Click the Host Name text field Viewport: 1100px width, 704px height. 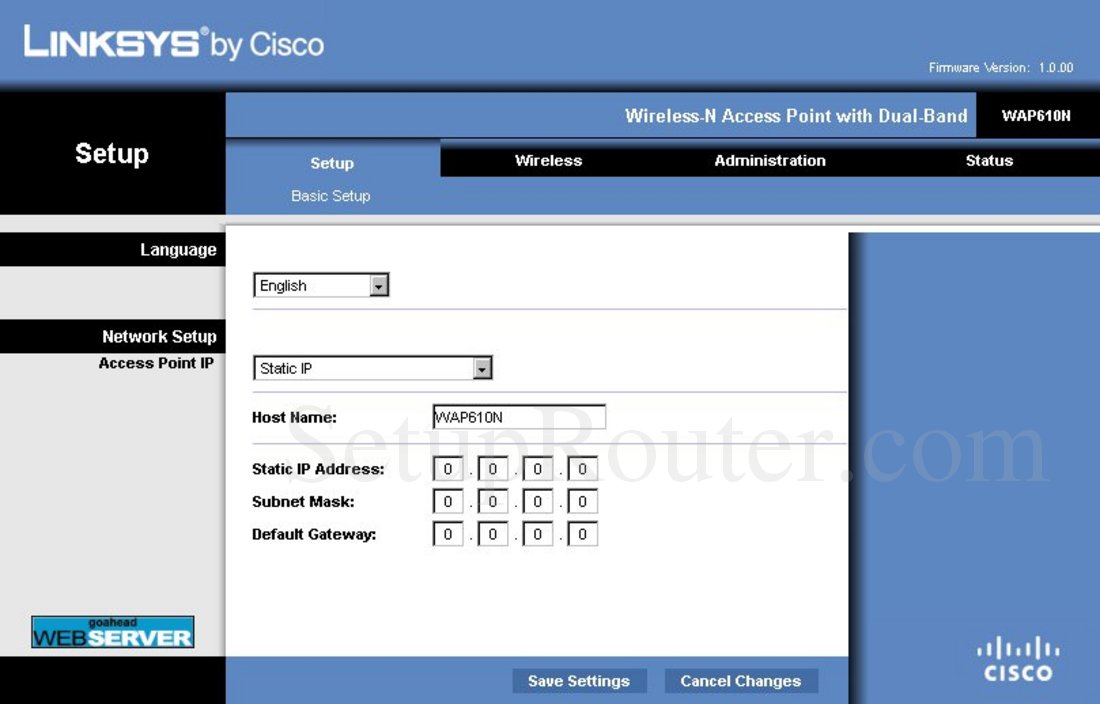tap(519, 416)
